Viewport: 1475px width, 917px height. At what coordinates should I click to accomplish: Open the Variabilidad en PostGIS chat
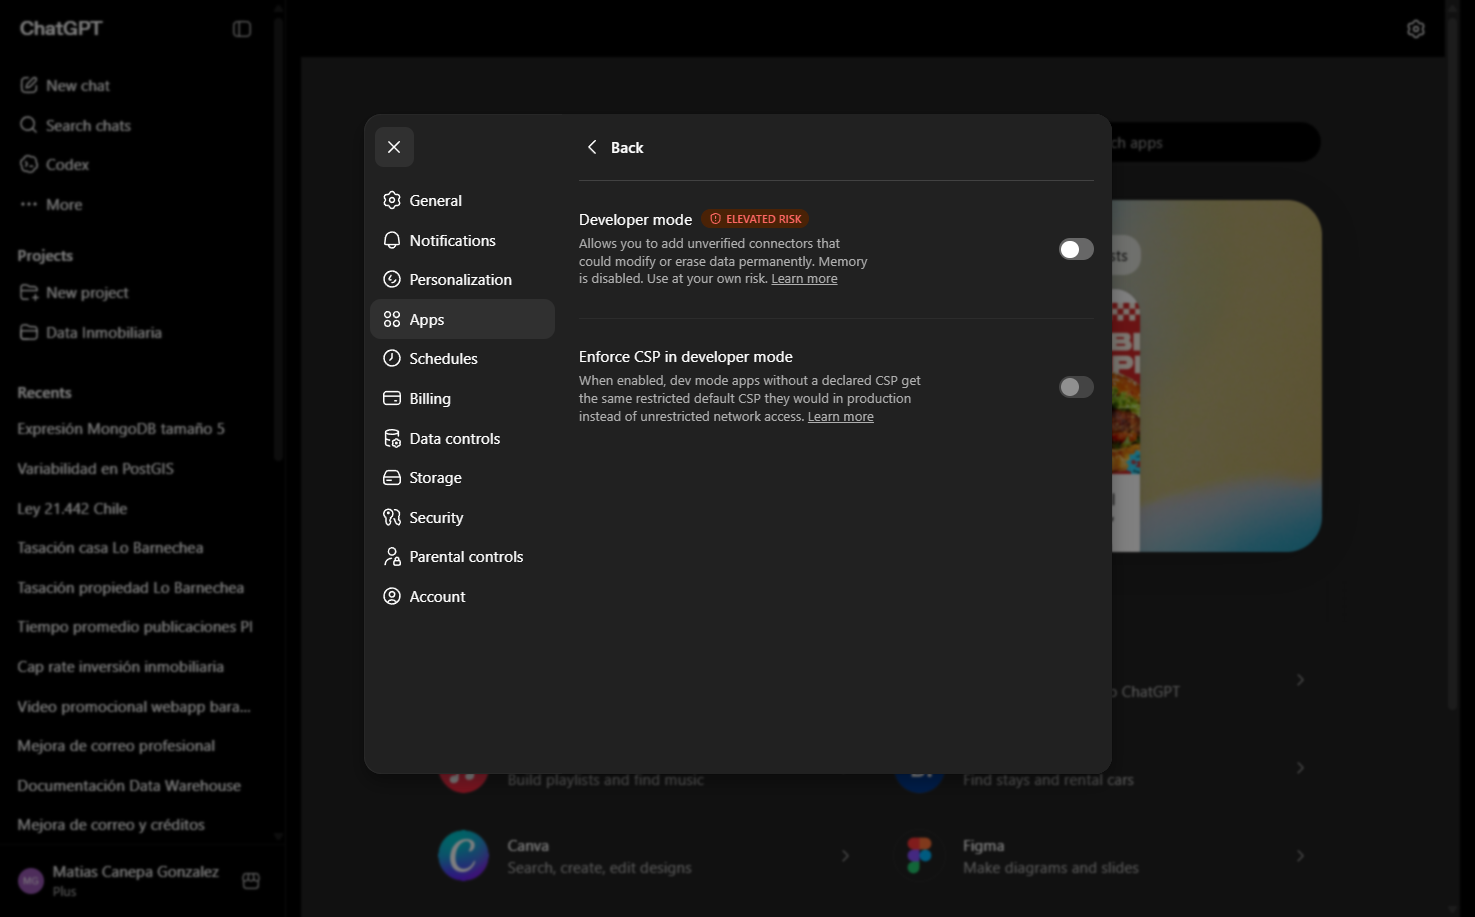[95, 469]
